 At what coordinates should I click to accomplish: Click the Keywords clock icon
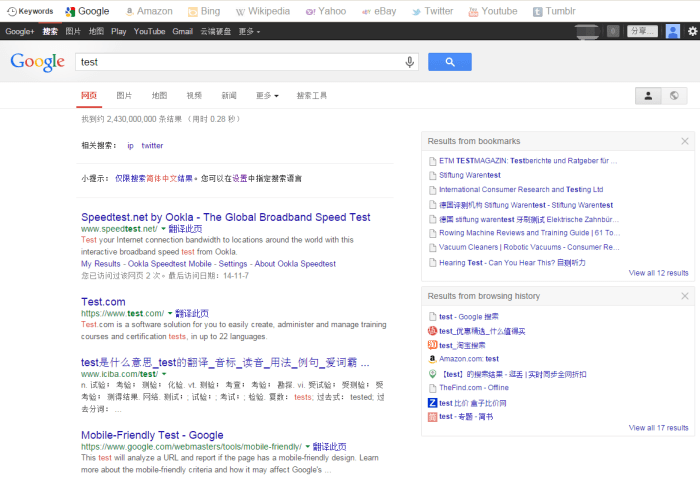(x=12, y=11)
